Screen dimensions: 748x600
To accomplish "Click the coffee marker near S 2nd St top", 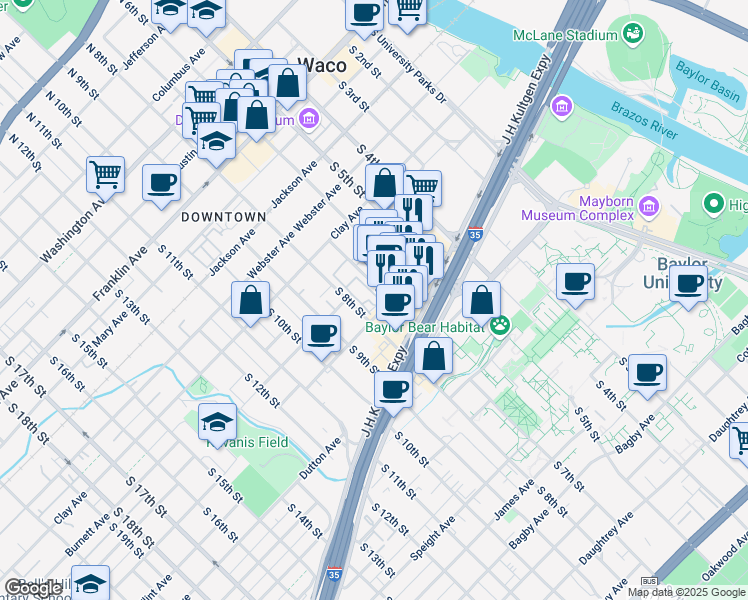I will click(x=364, y=16).
